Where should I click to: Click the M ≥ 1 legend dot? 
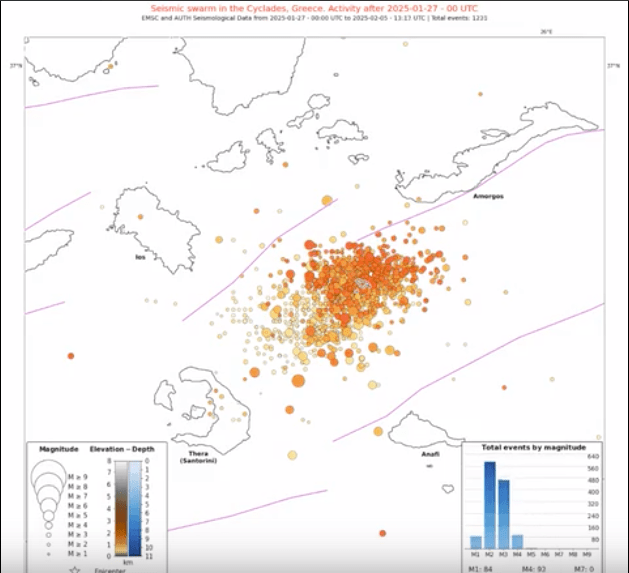pyautogui.click(x=50, y=553)
